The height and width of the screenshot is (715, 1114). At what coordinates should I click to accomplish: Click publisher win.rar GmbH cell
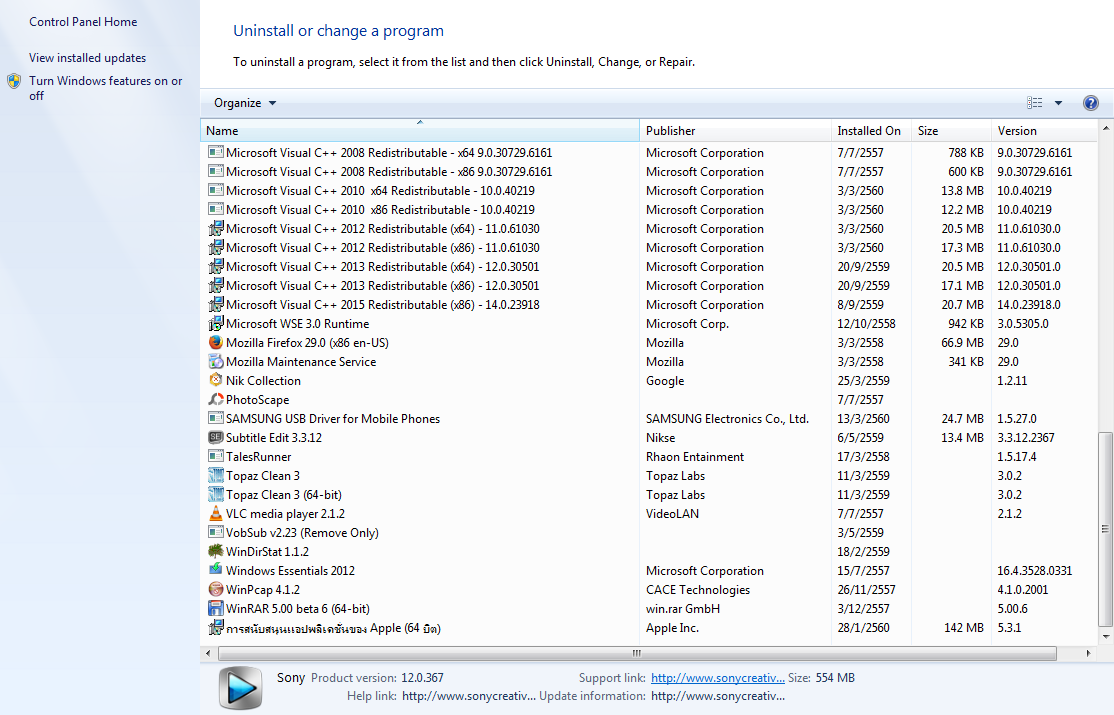[683, 609]
